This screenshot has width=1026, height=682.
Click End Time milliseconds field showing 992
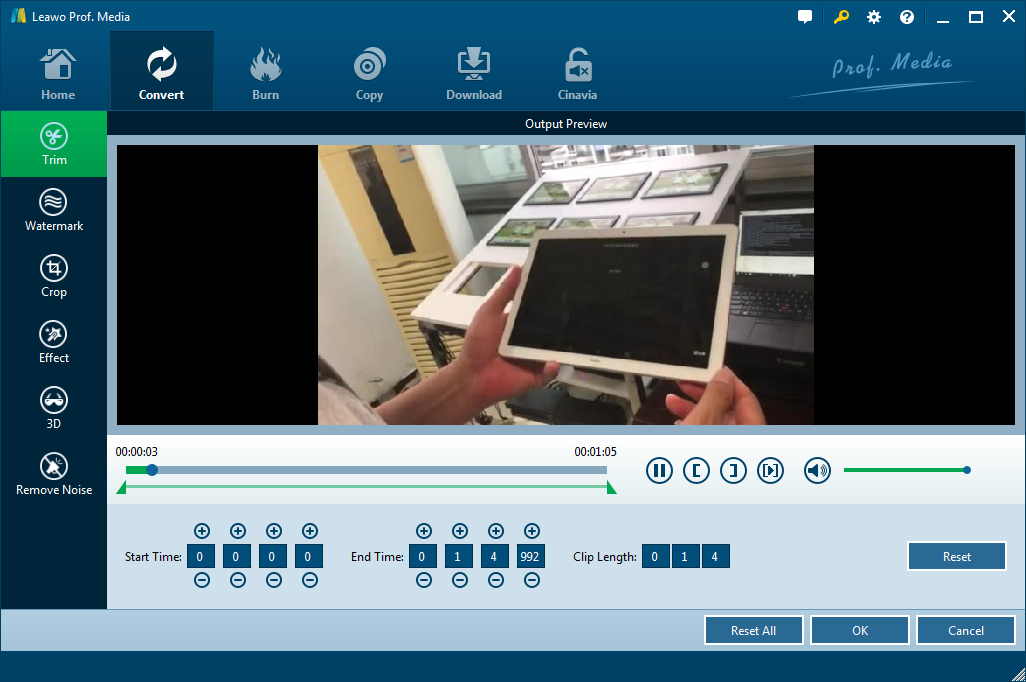(x=531, y=556)
